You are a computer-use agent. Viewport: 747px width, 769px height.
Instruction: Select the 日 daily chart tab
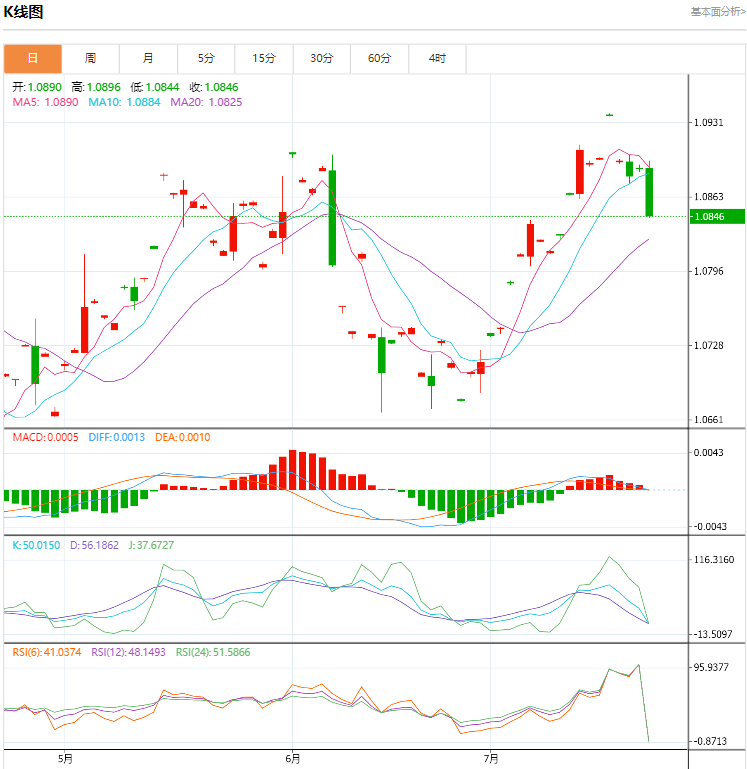pyautogui.click(x=33, y=58)
